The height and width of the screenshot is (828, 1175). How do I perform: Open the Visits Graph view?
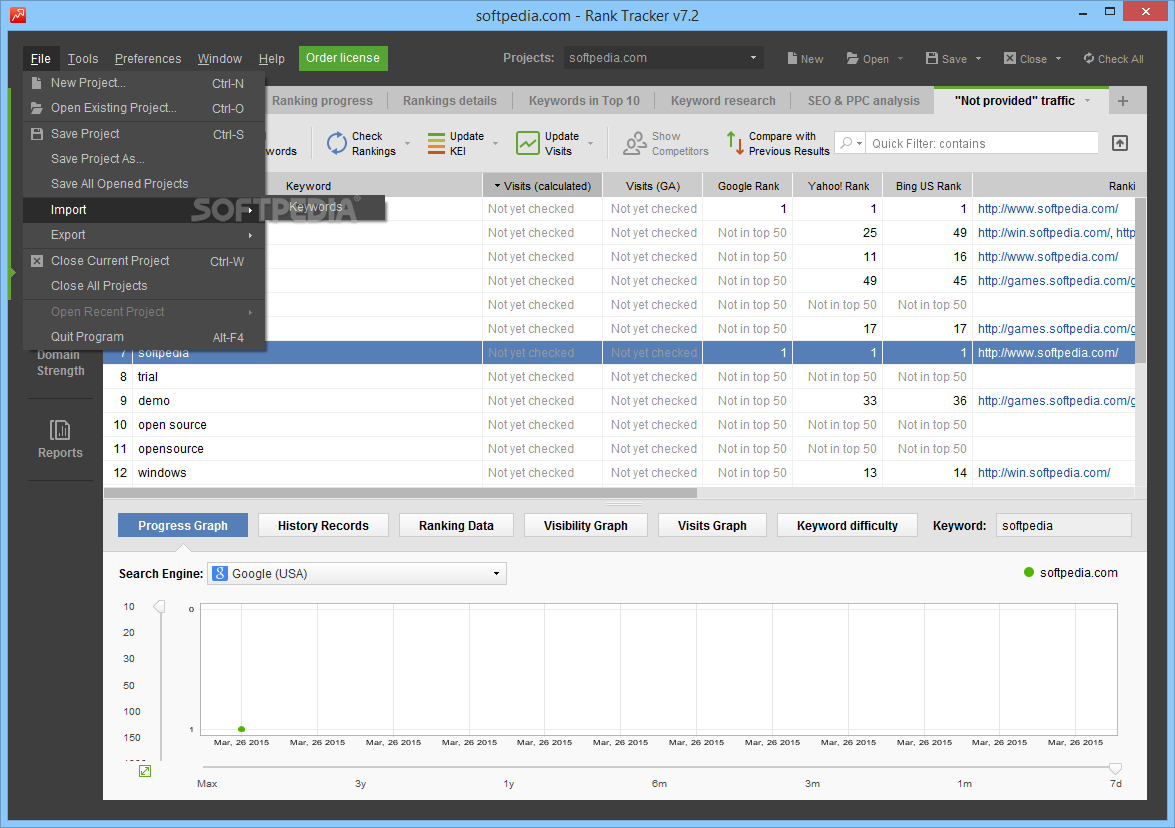[712, 525]
